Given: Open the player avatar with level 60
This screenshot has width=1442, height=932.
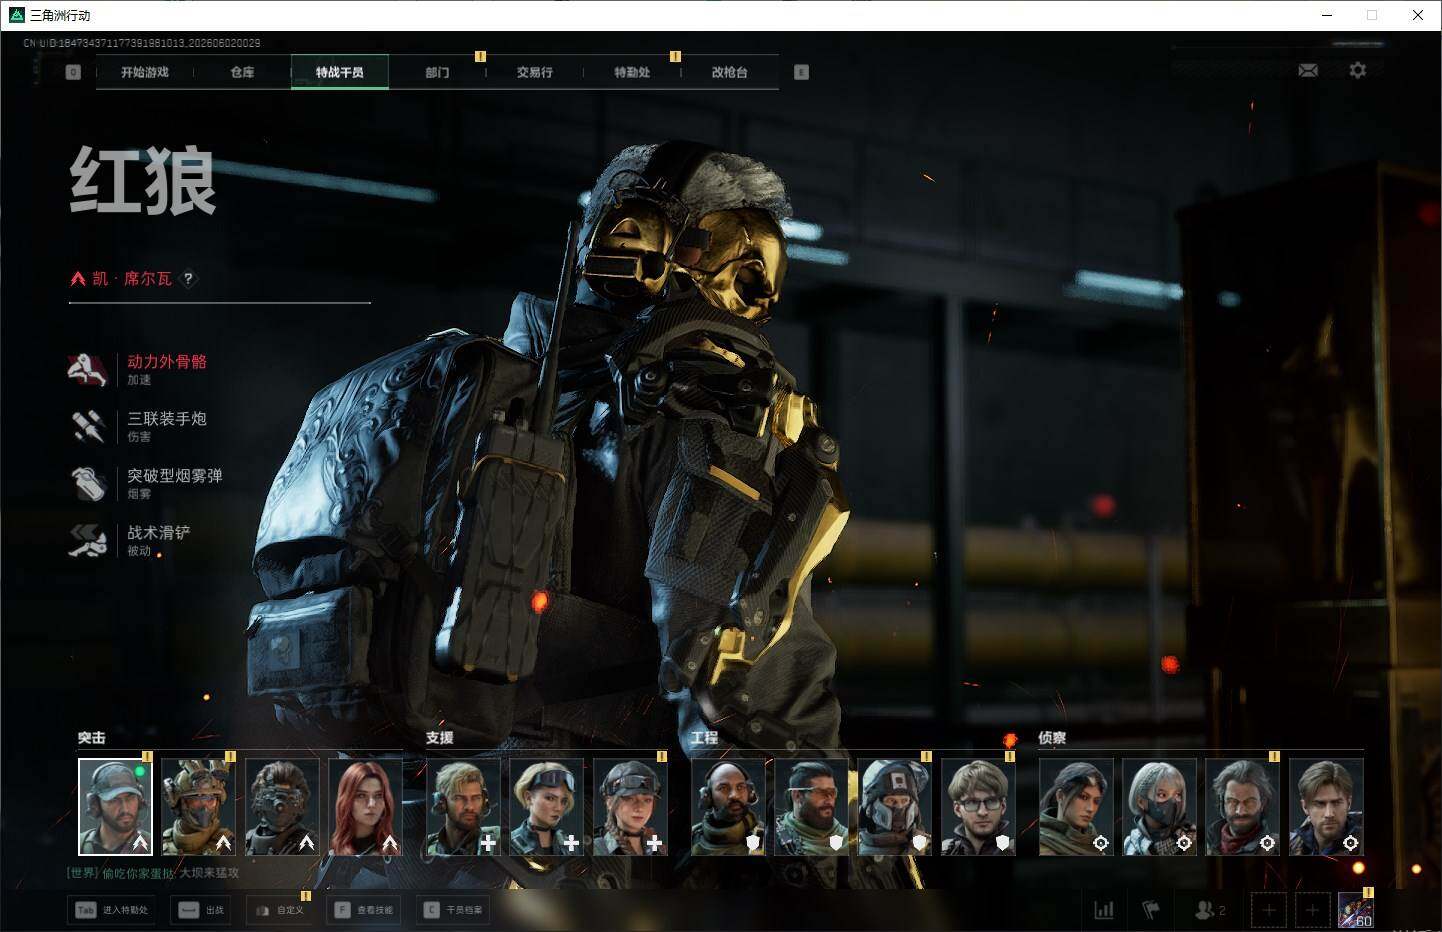Looking at the screenshot, I should pos(1356,910).
